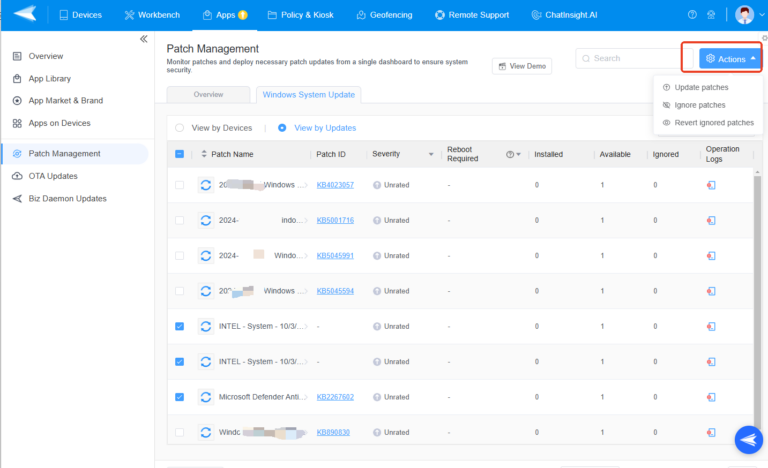Open the operation log icon for KB4023057

tap(711, 185)
